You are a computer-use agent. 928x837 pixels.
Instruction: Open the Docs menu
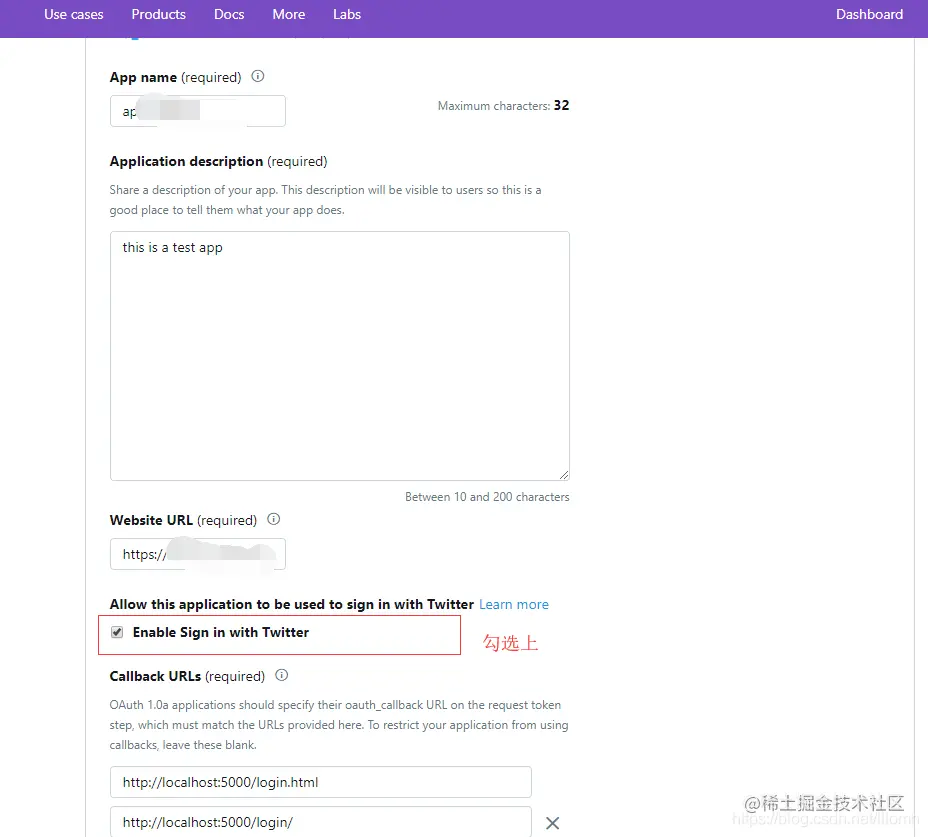point(229,14)
